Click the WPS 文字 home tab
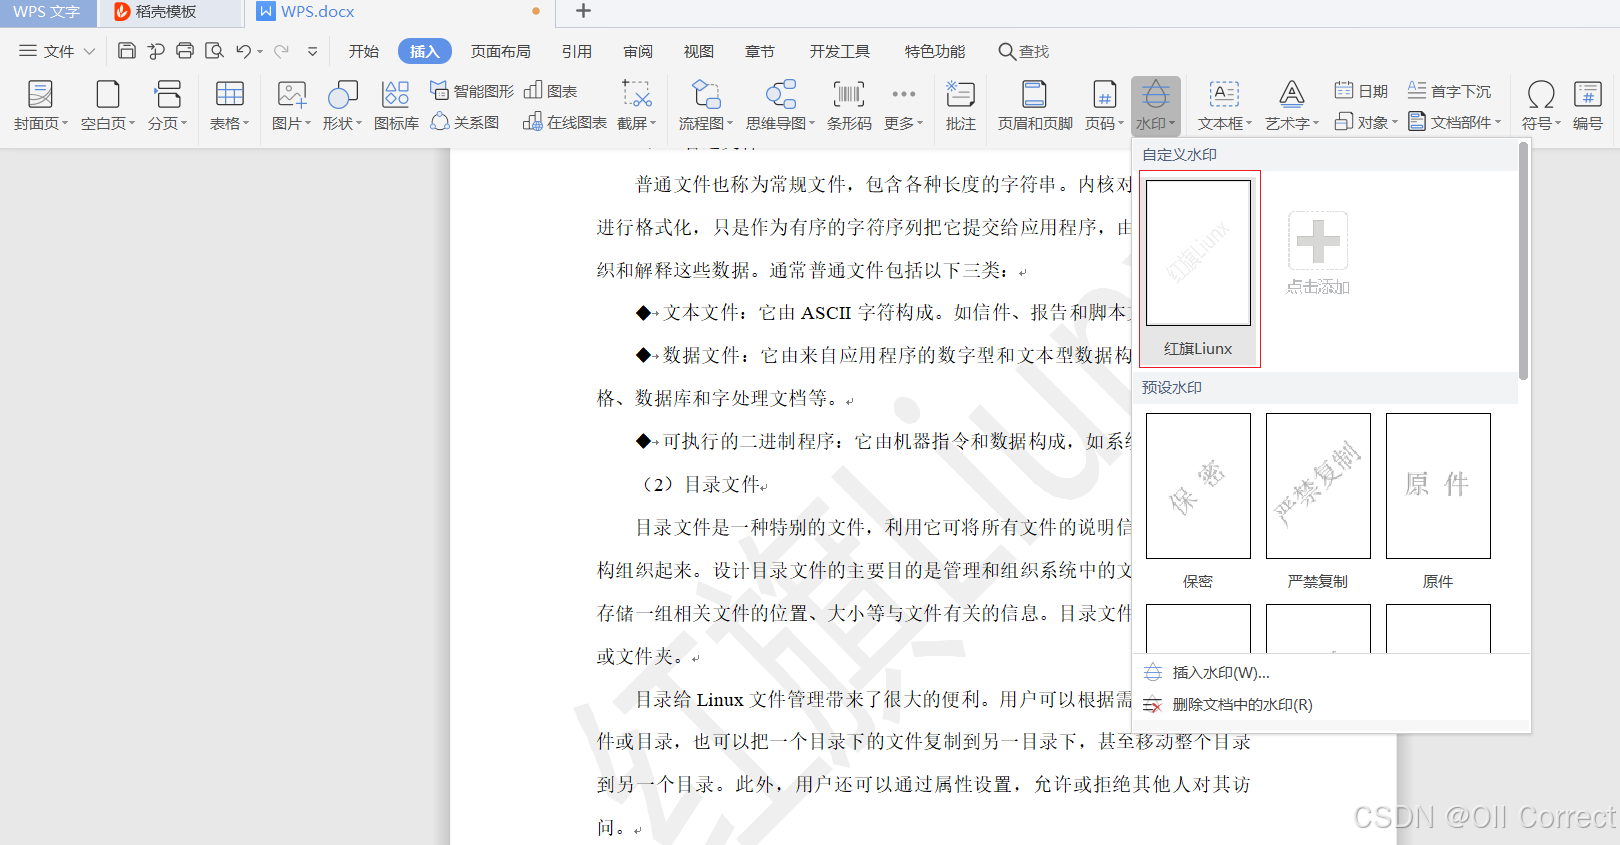The height and width of the screenshot is (845, 1620). tap(47, 12)
